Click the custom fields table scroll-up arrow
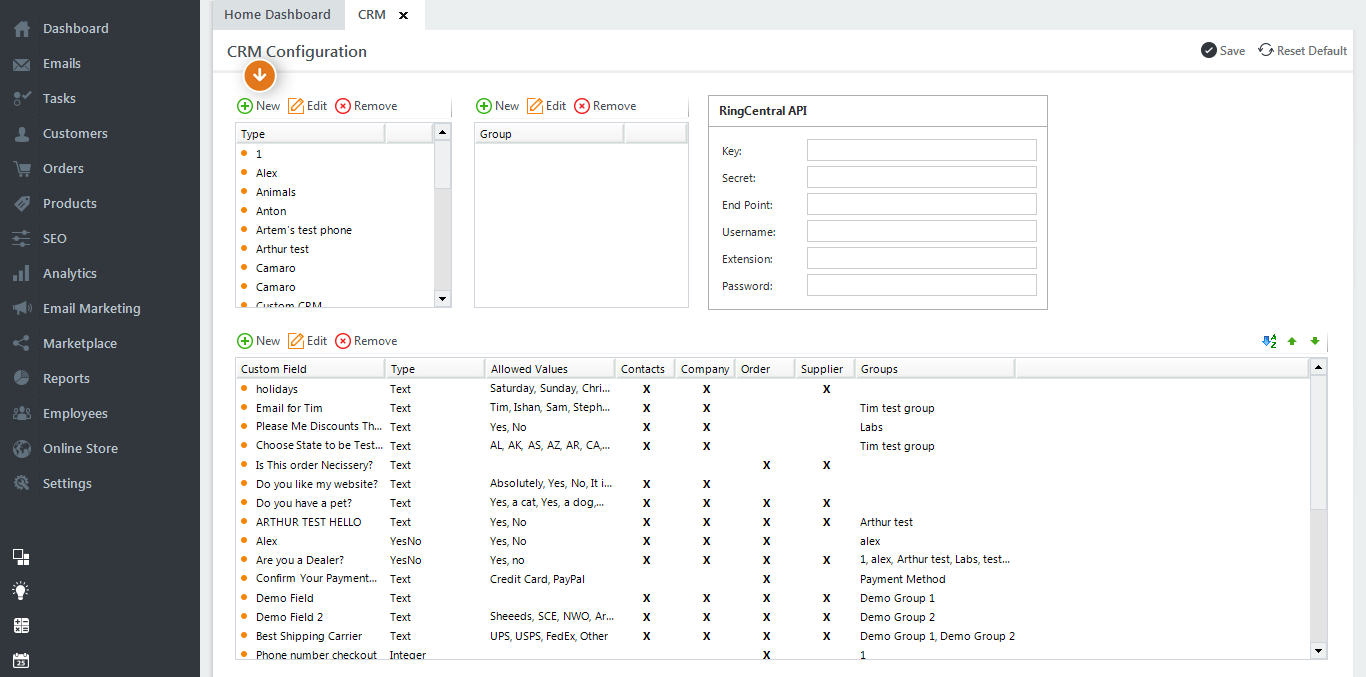Screen dimensions: 1366x677 click(x=1319, y=368)
